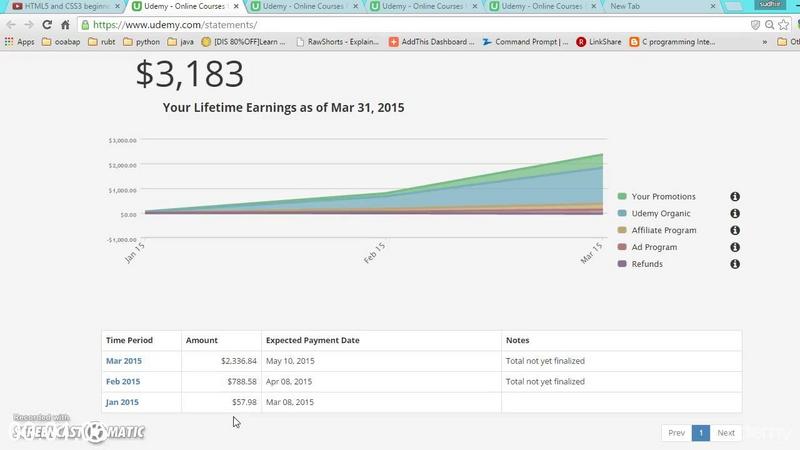Show info for Affiliate Program
The width and height of the screenshot is (800, 450).
point(735,230)
